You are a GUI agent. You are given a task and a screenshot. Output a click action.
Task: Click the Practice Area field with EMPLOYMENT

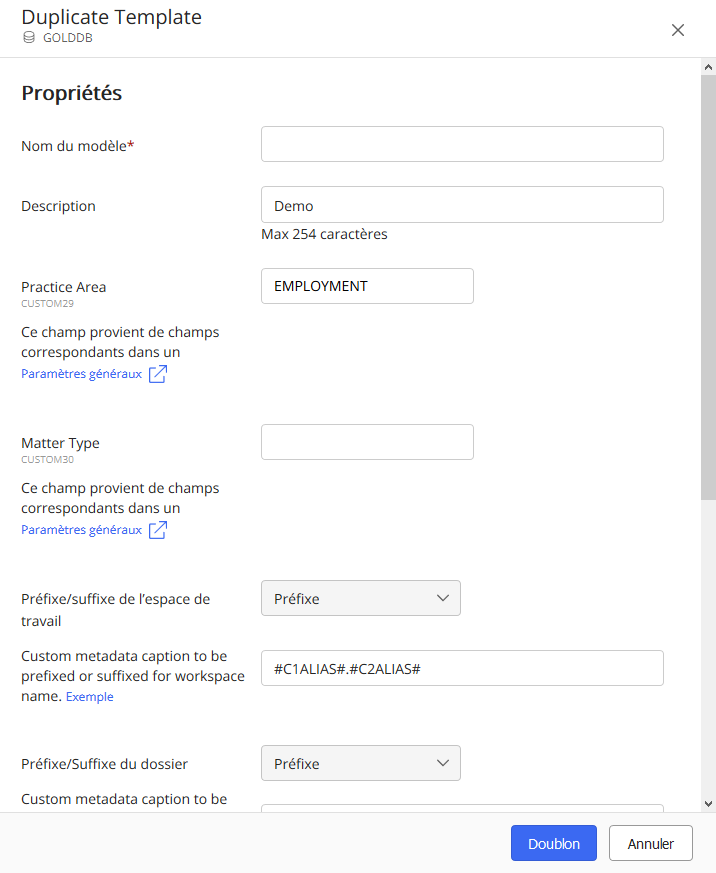pyautogui.click(x=367, y=286)
